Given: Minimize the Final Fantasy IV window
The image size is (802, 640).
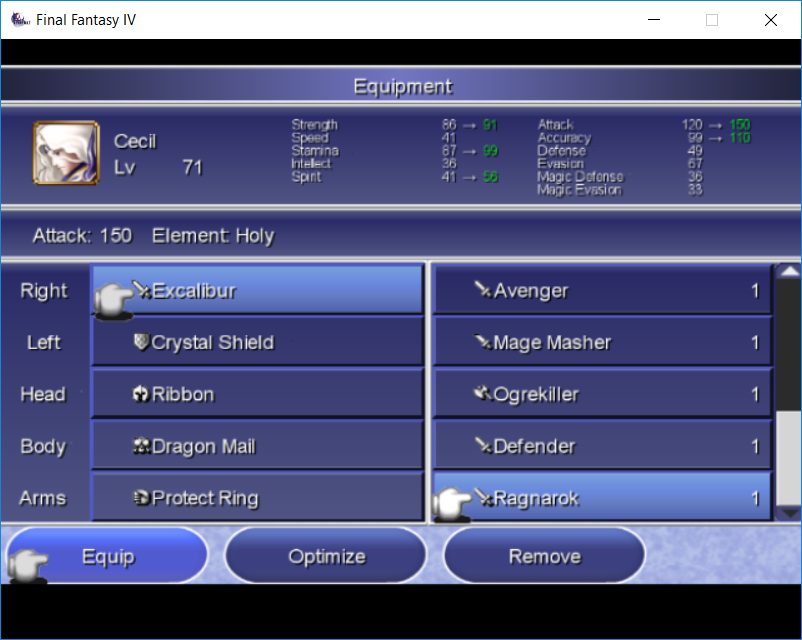Looking at the screenshot, I should [654, 20].
